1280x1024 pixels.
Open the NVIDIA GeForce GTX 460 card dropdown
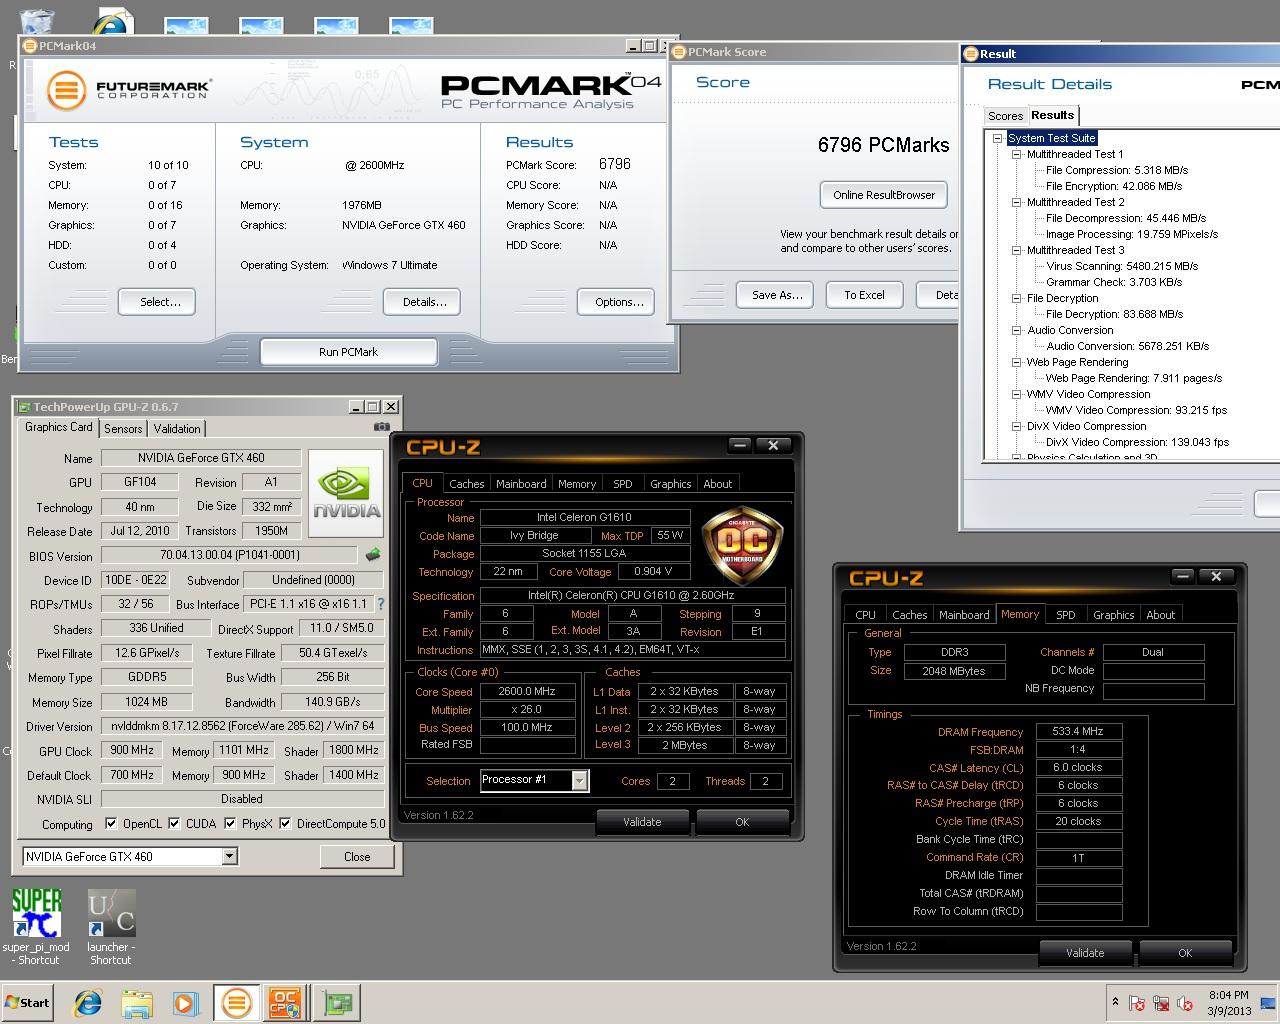pyautogui.click(x=229, y=856)
